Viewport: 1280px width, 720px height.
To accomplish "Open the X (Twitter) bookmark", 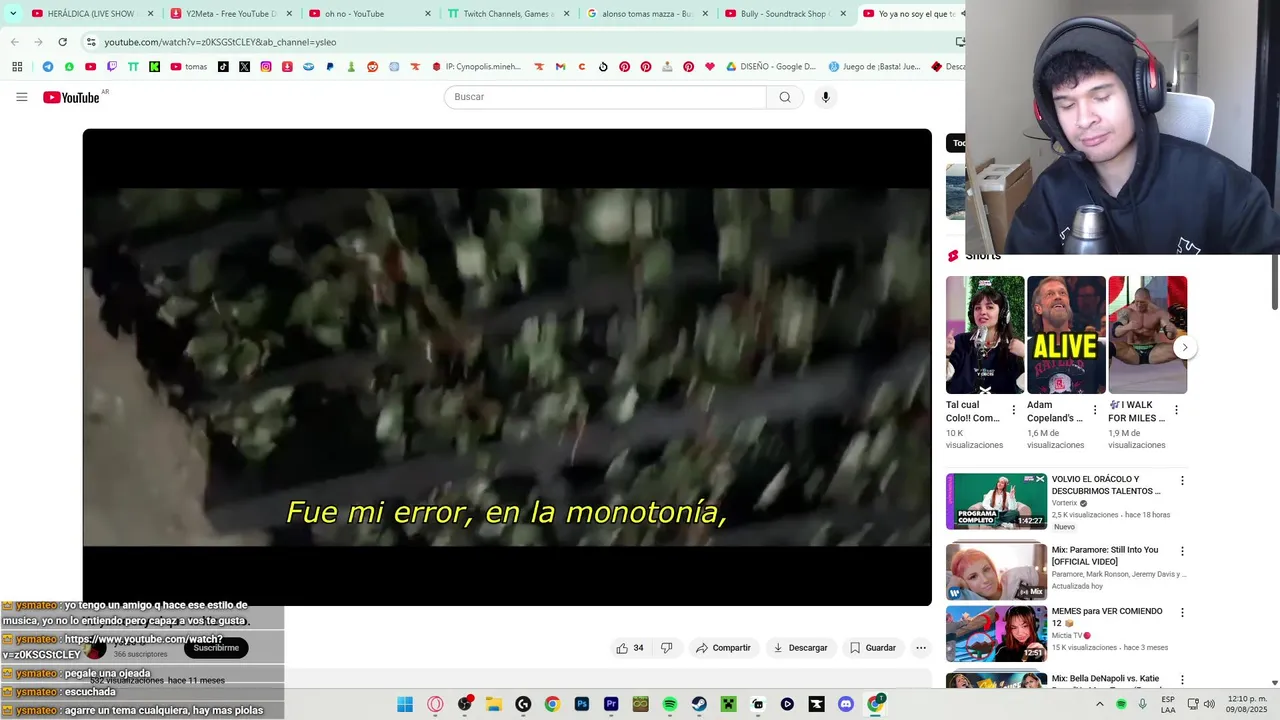I will 244,67.
